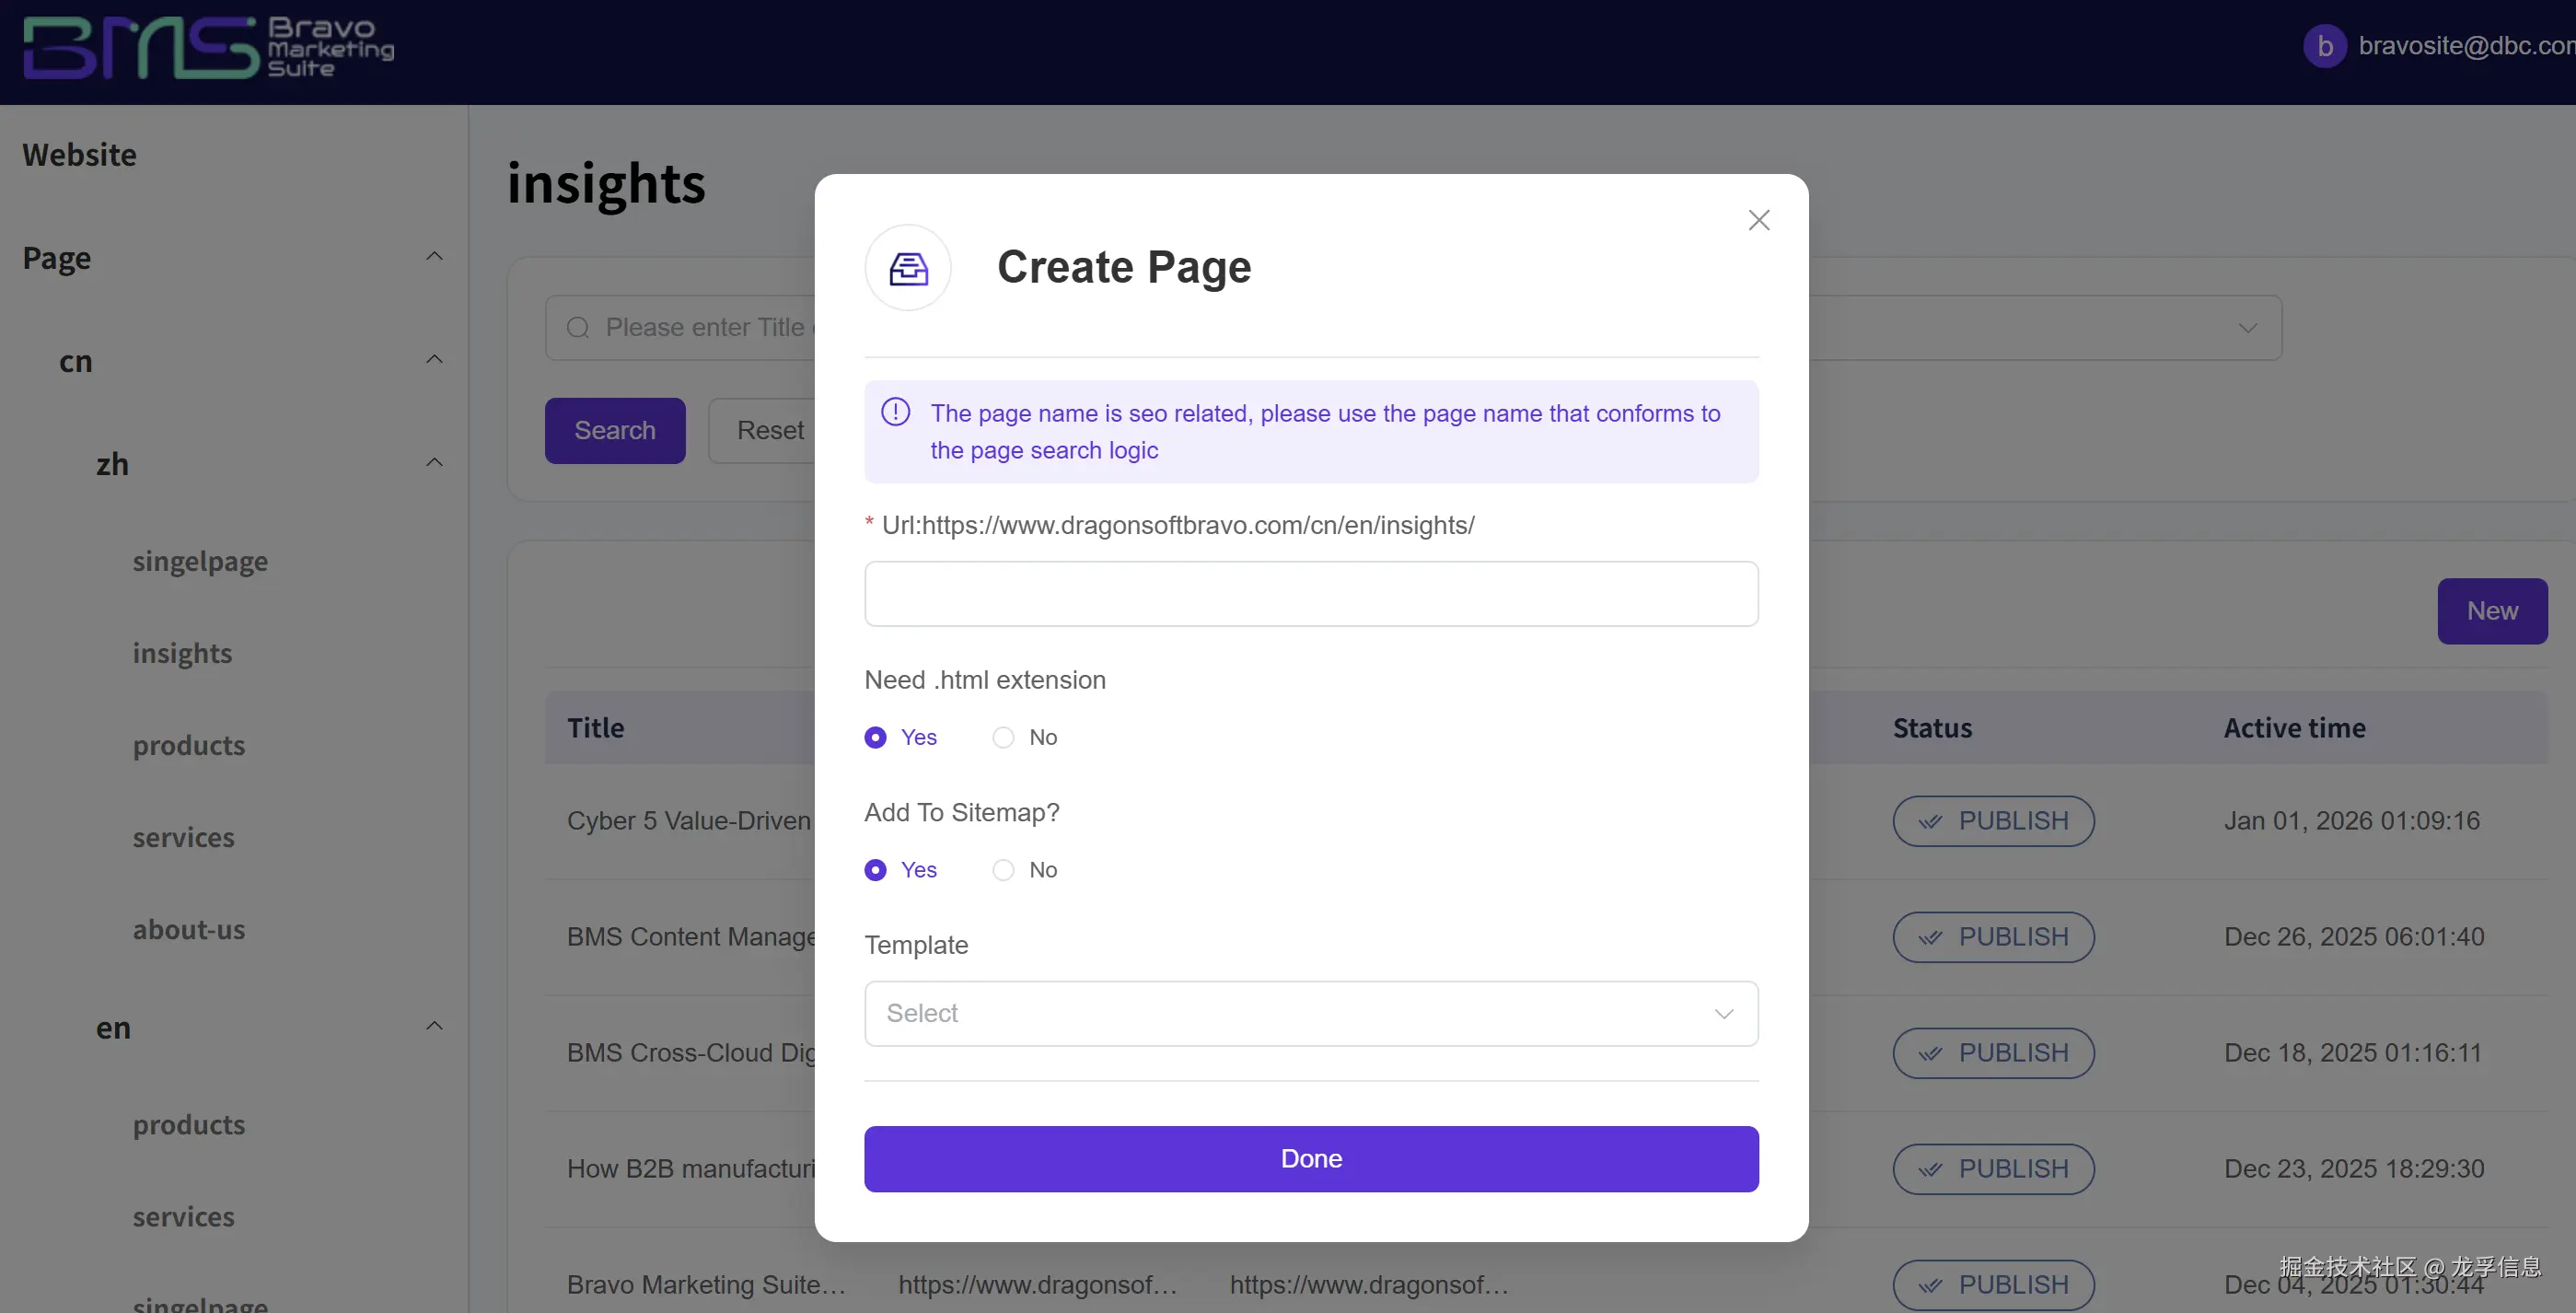The height and width of the screenshot is (1313, 2576).
Task: Click the BMS Bravo Marketing Suite logo
Action: (x=208, y=48)
